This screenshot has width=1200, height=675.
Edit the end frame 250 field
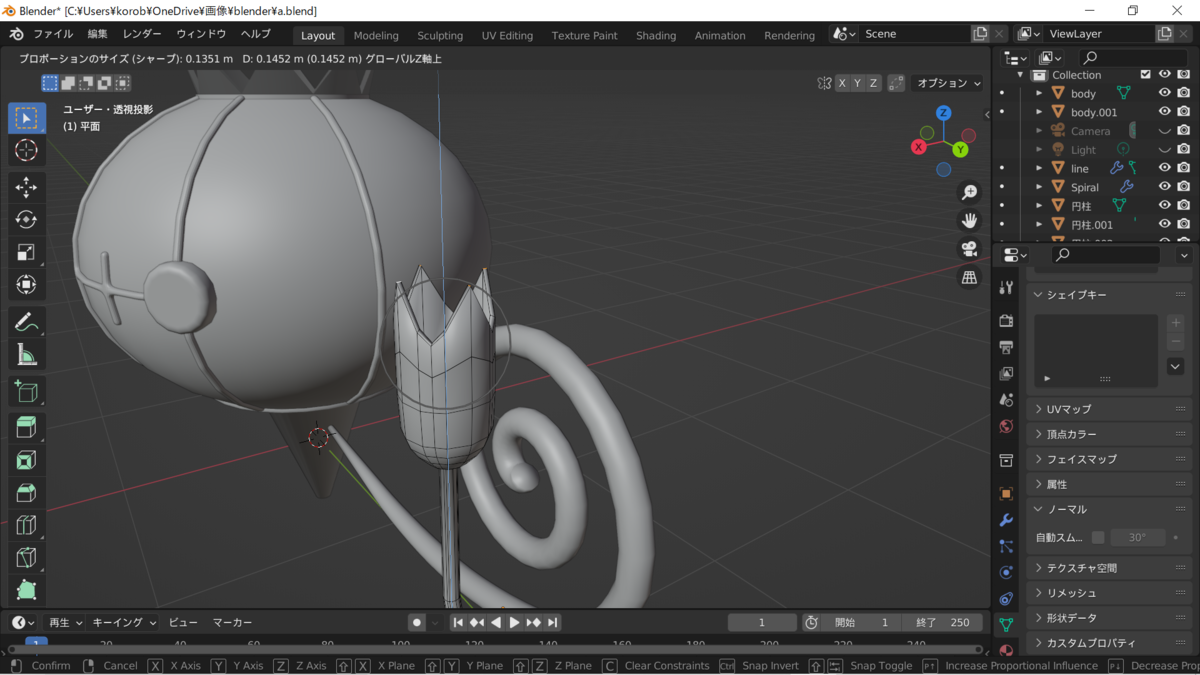click(941, 622)
